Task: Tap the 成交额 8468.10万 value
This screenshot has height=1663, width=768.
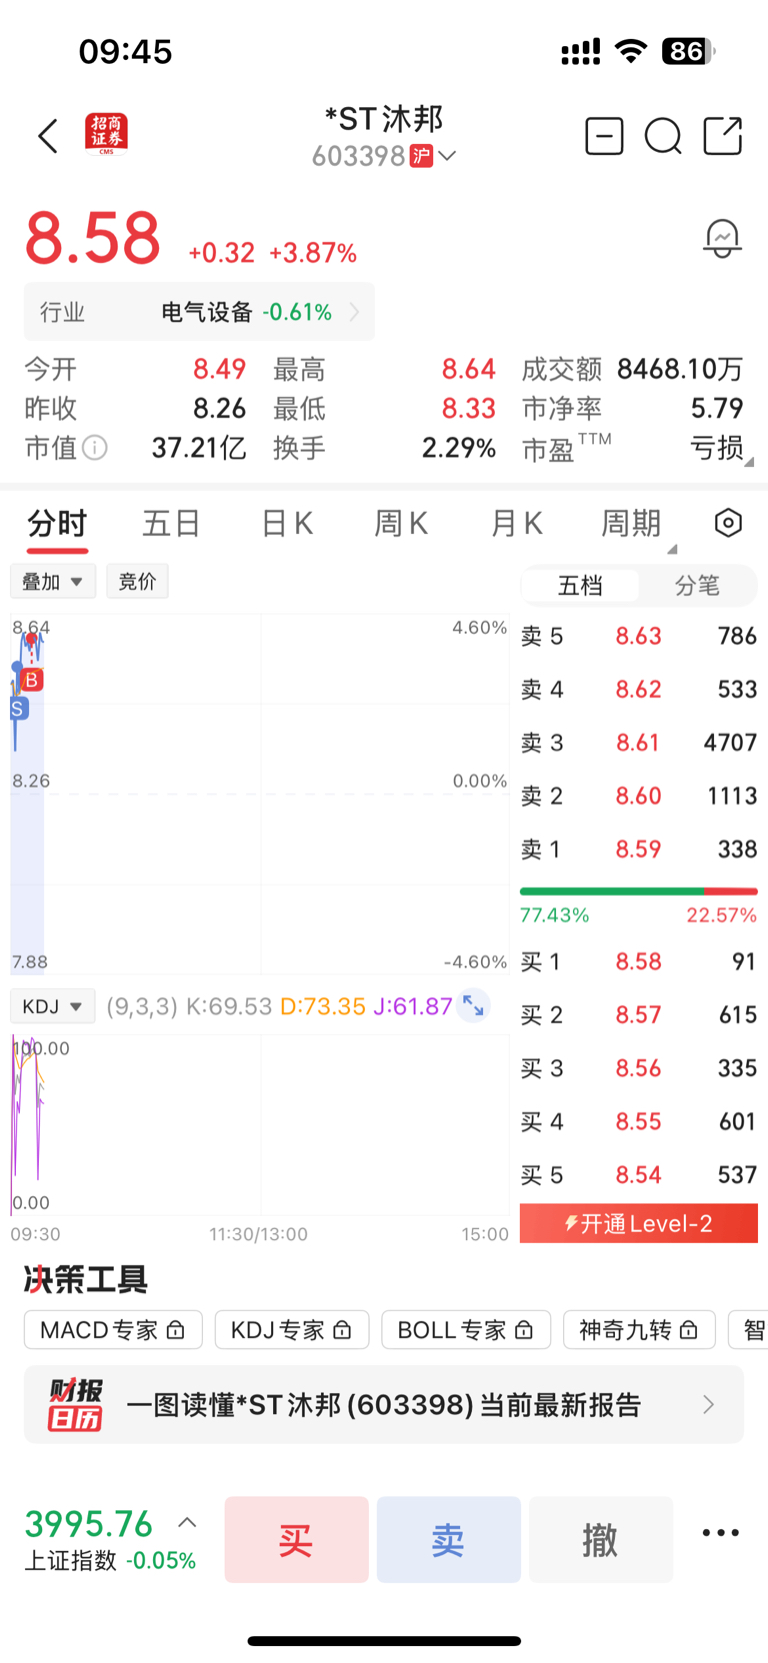Action: tap(680, 369)
